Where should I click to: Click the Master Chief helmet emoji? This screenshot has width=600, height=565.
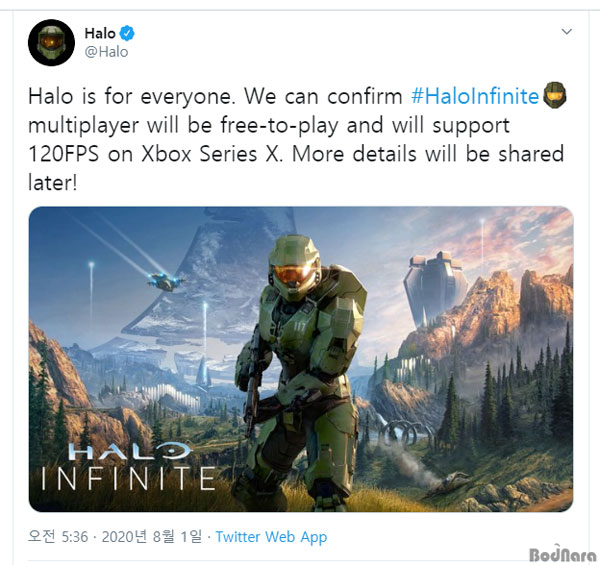point(555,95)
